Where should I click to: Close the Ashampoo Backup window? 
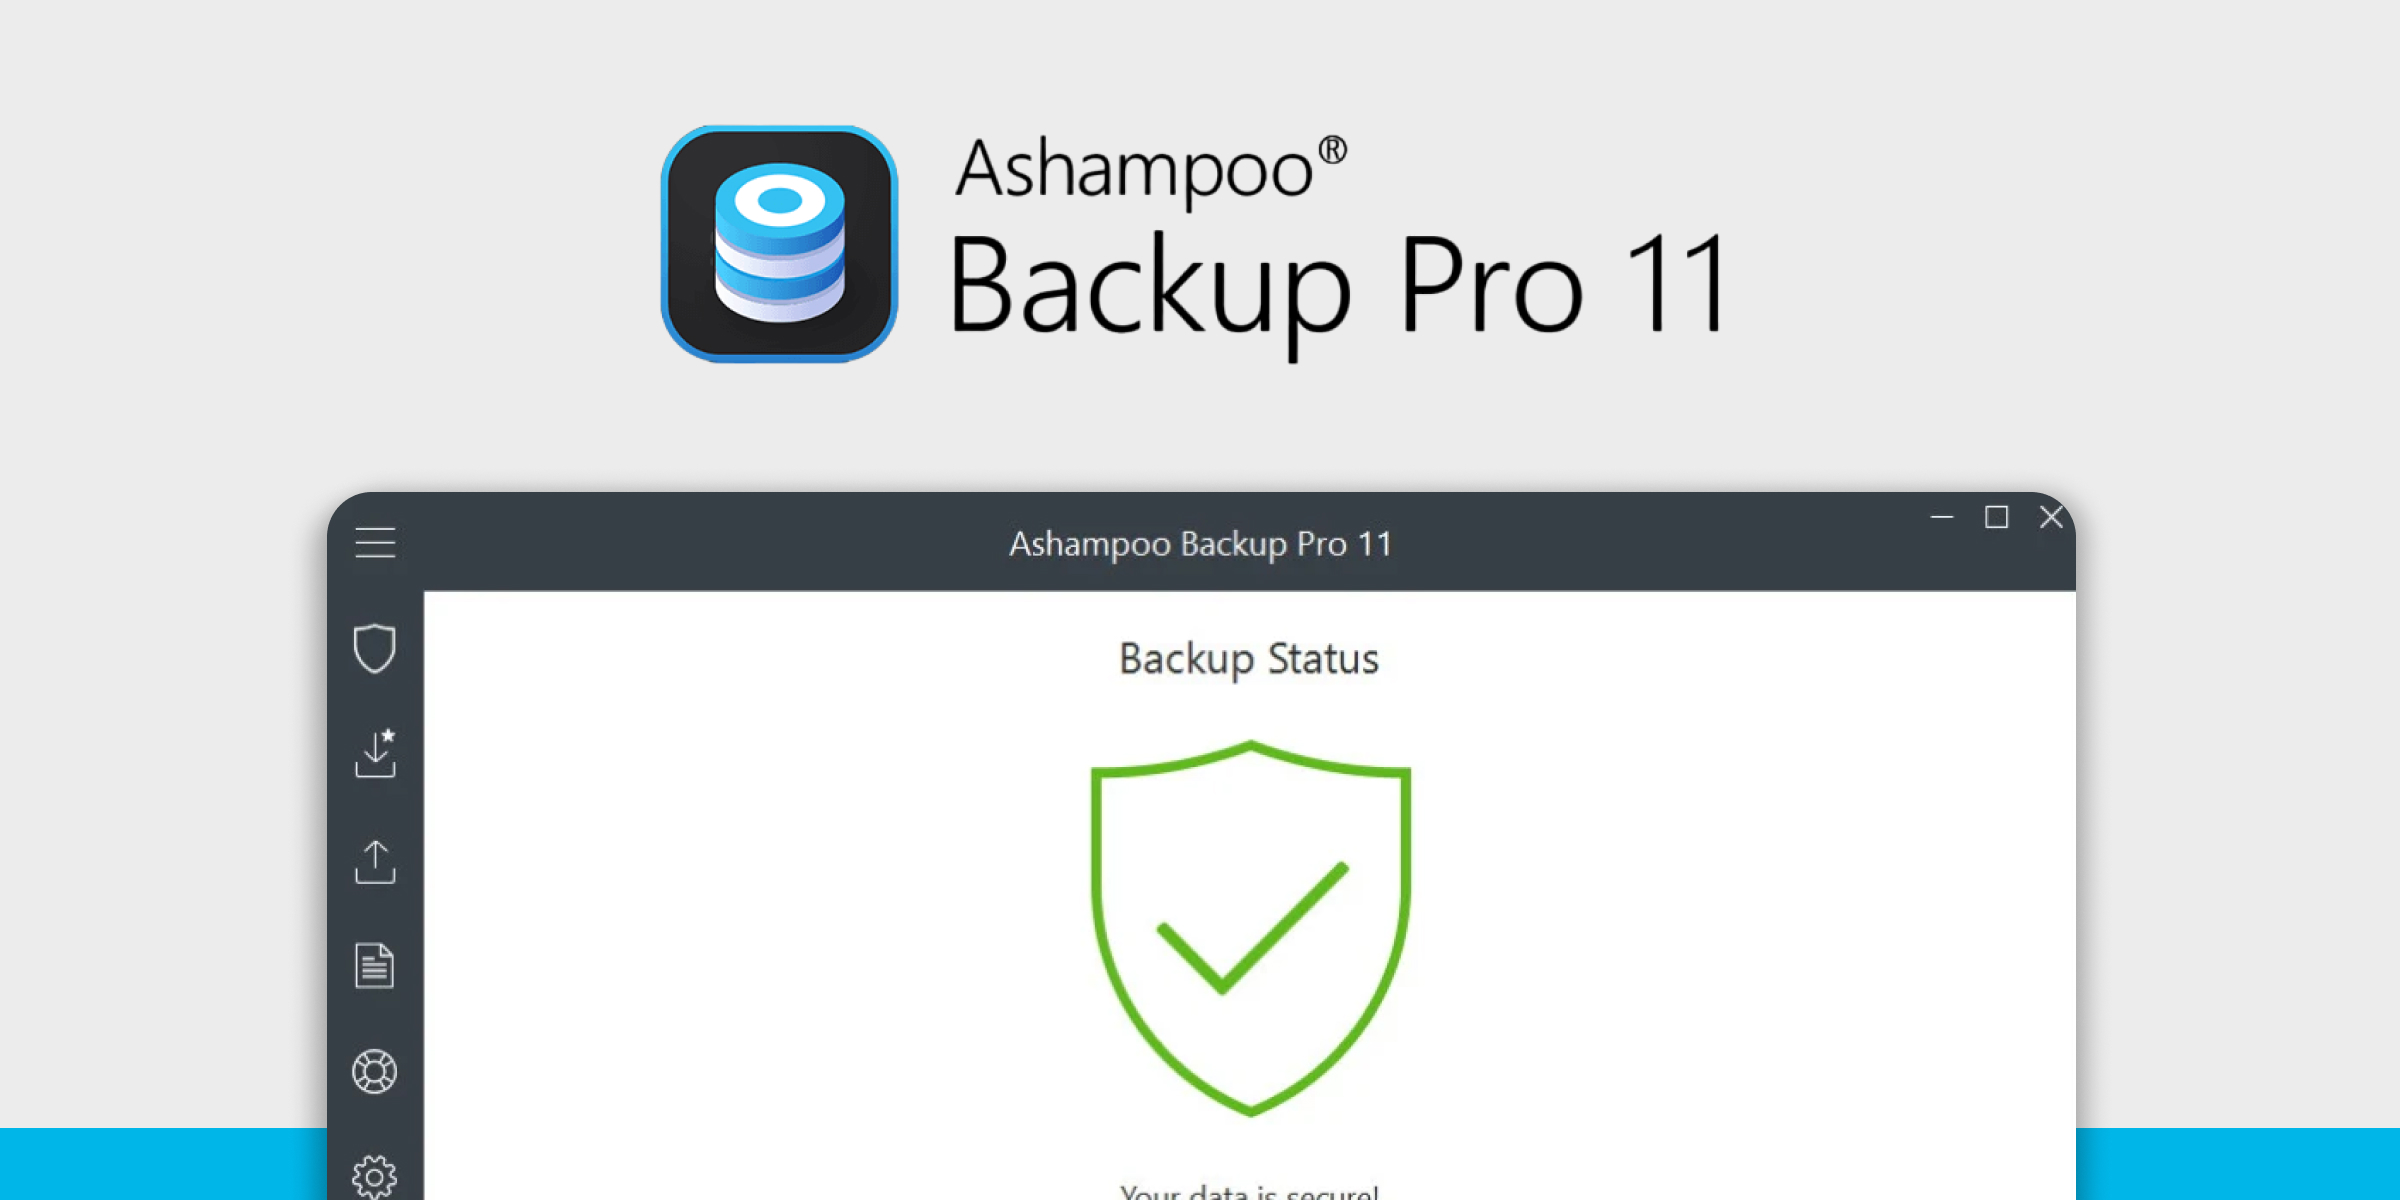click(x=2052, y=518)
